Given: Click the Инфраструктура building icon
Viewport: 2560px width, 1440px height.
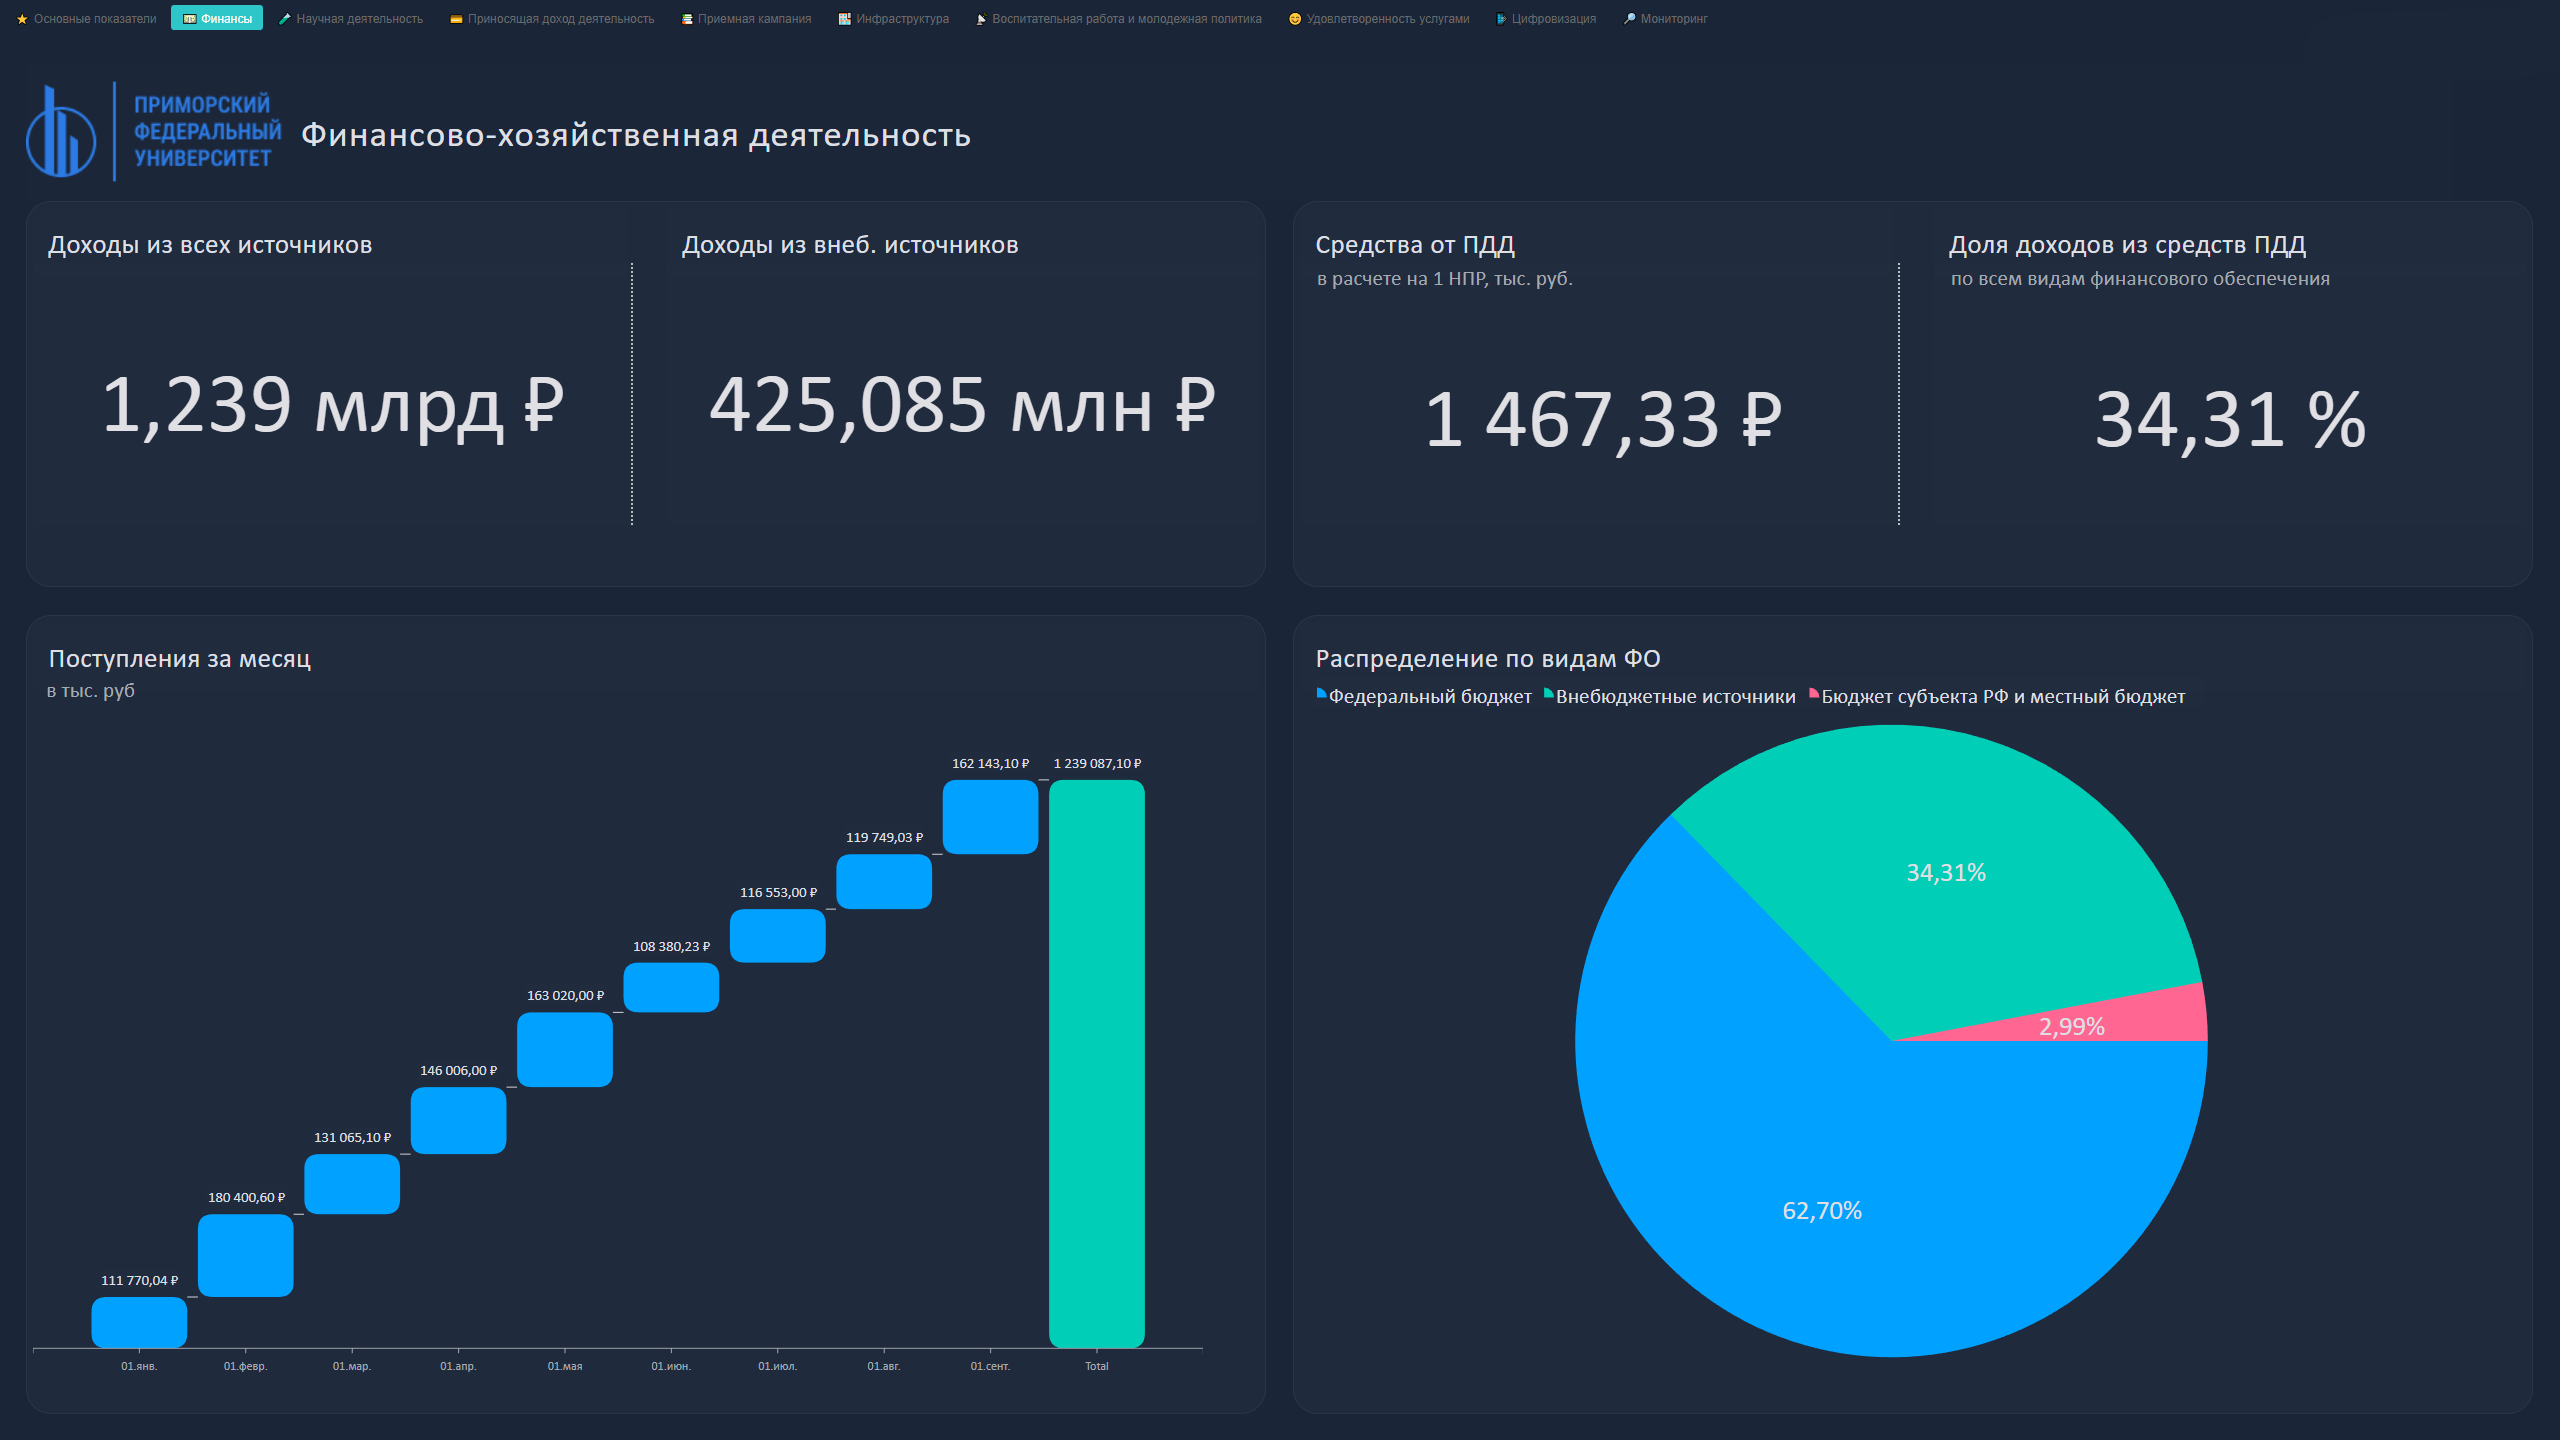Looking at the screenshot, I should [x=845, y=19].
